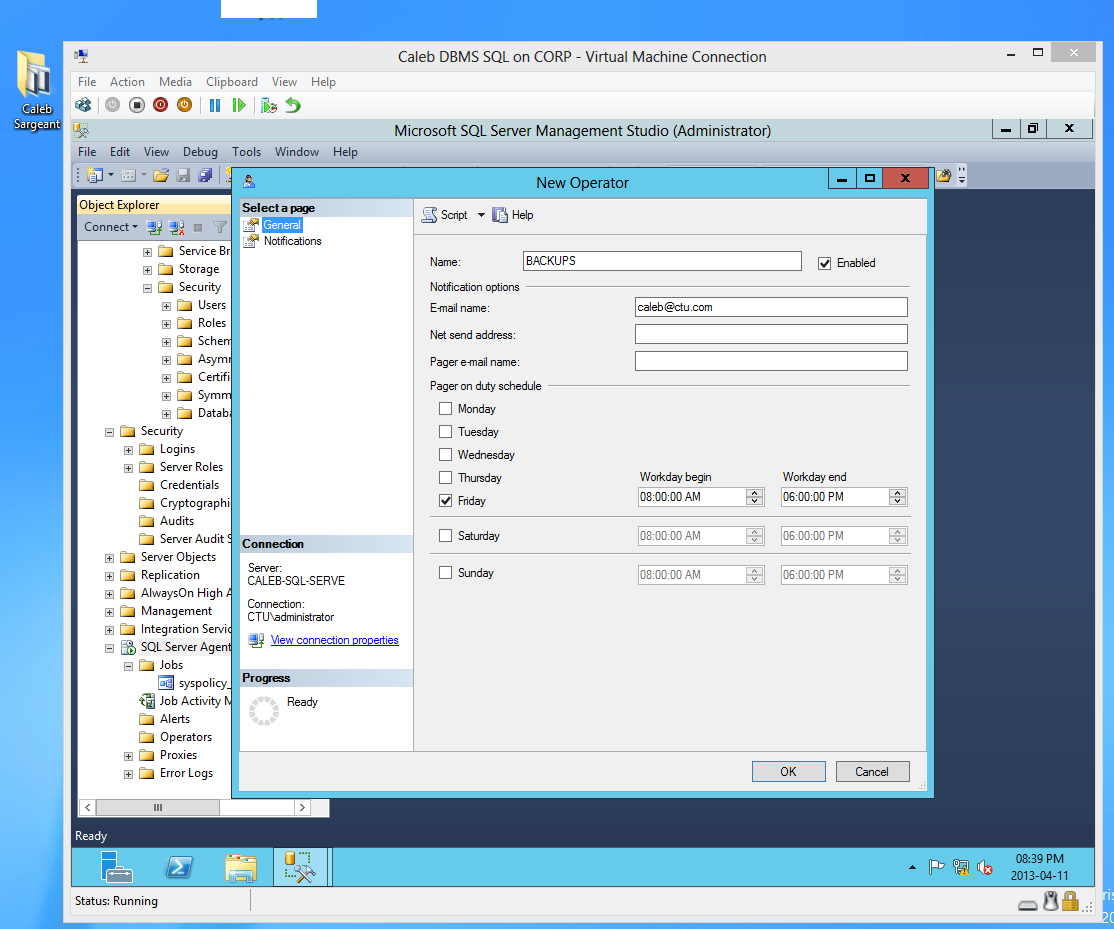Click the VM Turn Off stop icon
Screen dimensions: 1114x929
click(137, 105)
